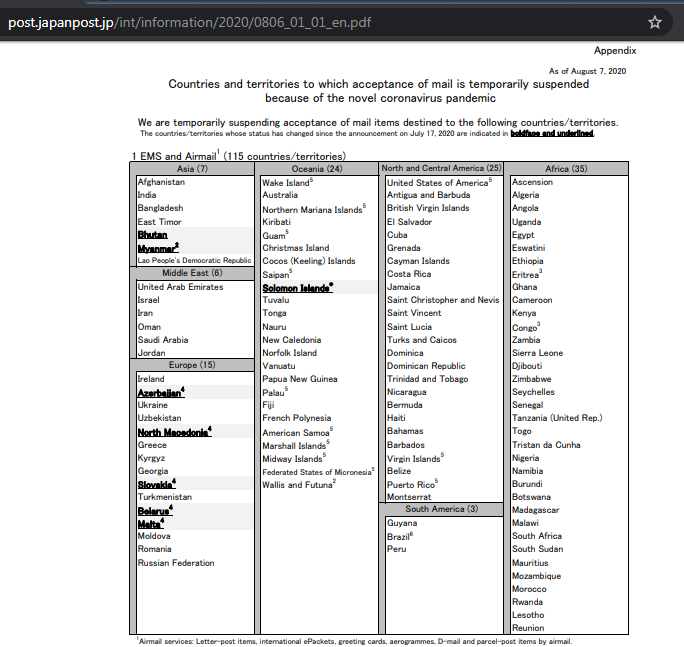The height and width of the screenshot is (647, 684).
Task: Click 'Eswatini' in Africa list
Action: (528, 248)
